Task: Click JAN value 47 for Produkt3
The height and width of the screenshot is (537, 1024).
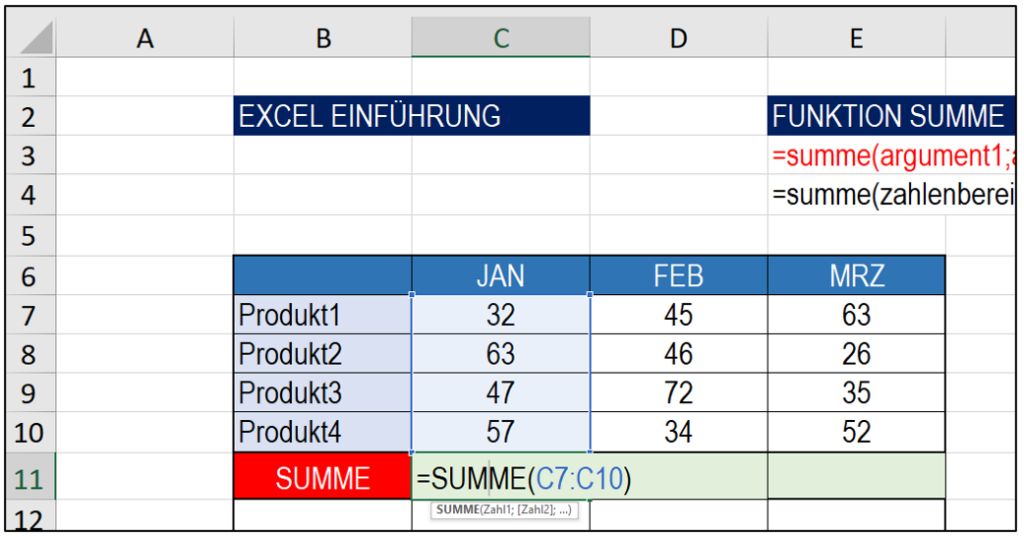Action: (501, 393)
